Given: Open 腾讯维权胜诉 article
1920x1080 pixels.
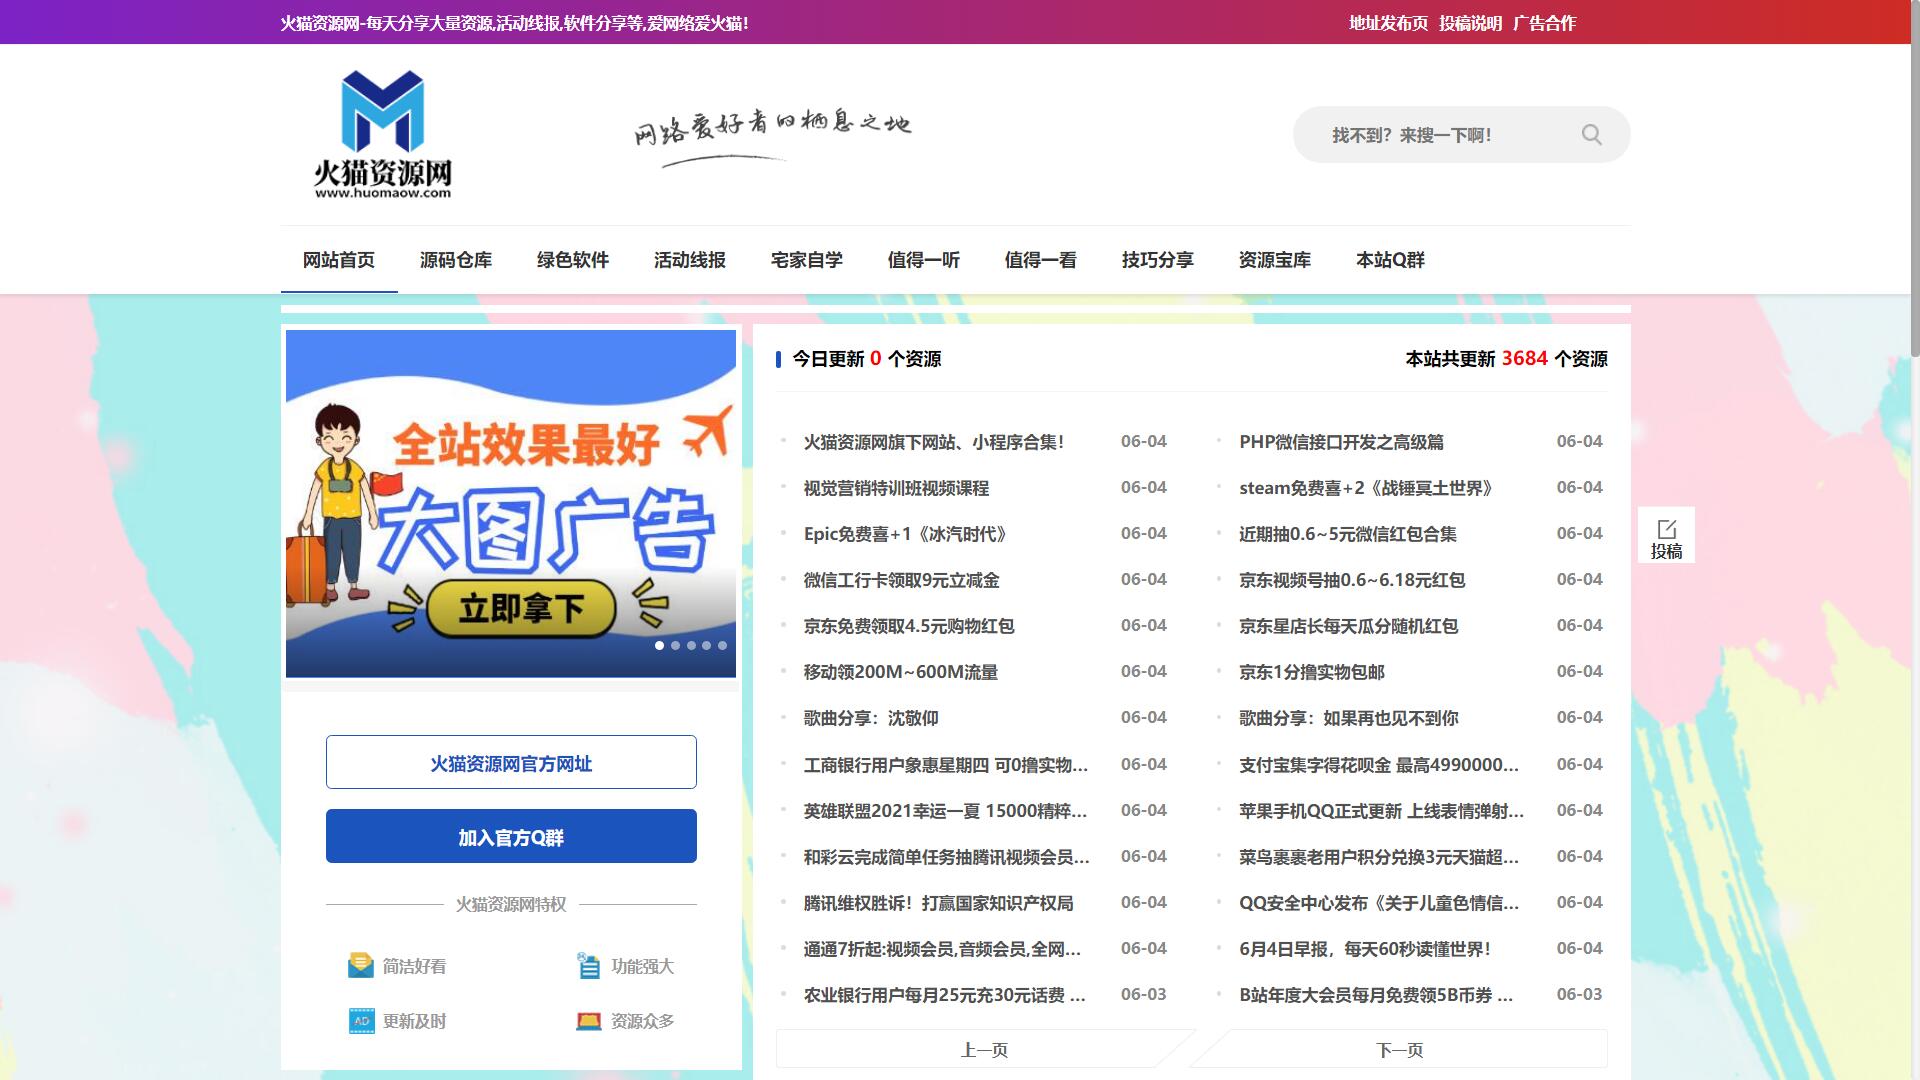Looking at the screenshot, I should click(938, 903).
